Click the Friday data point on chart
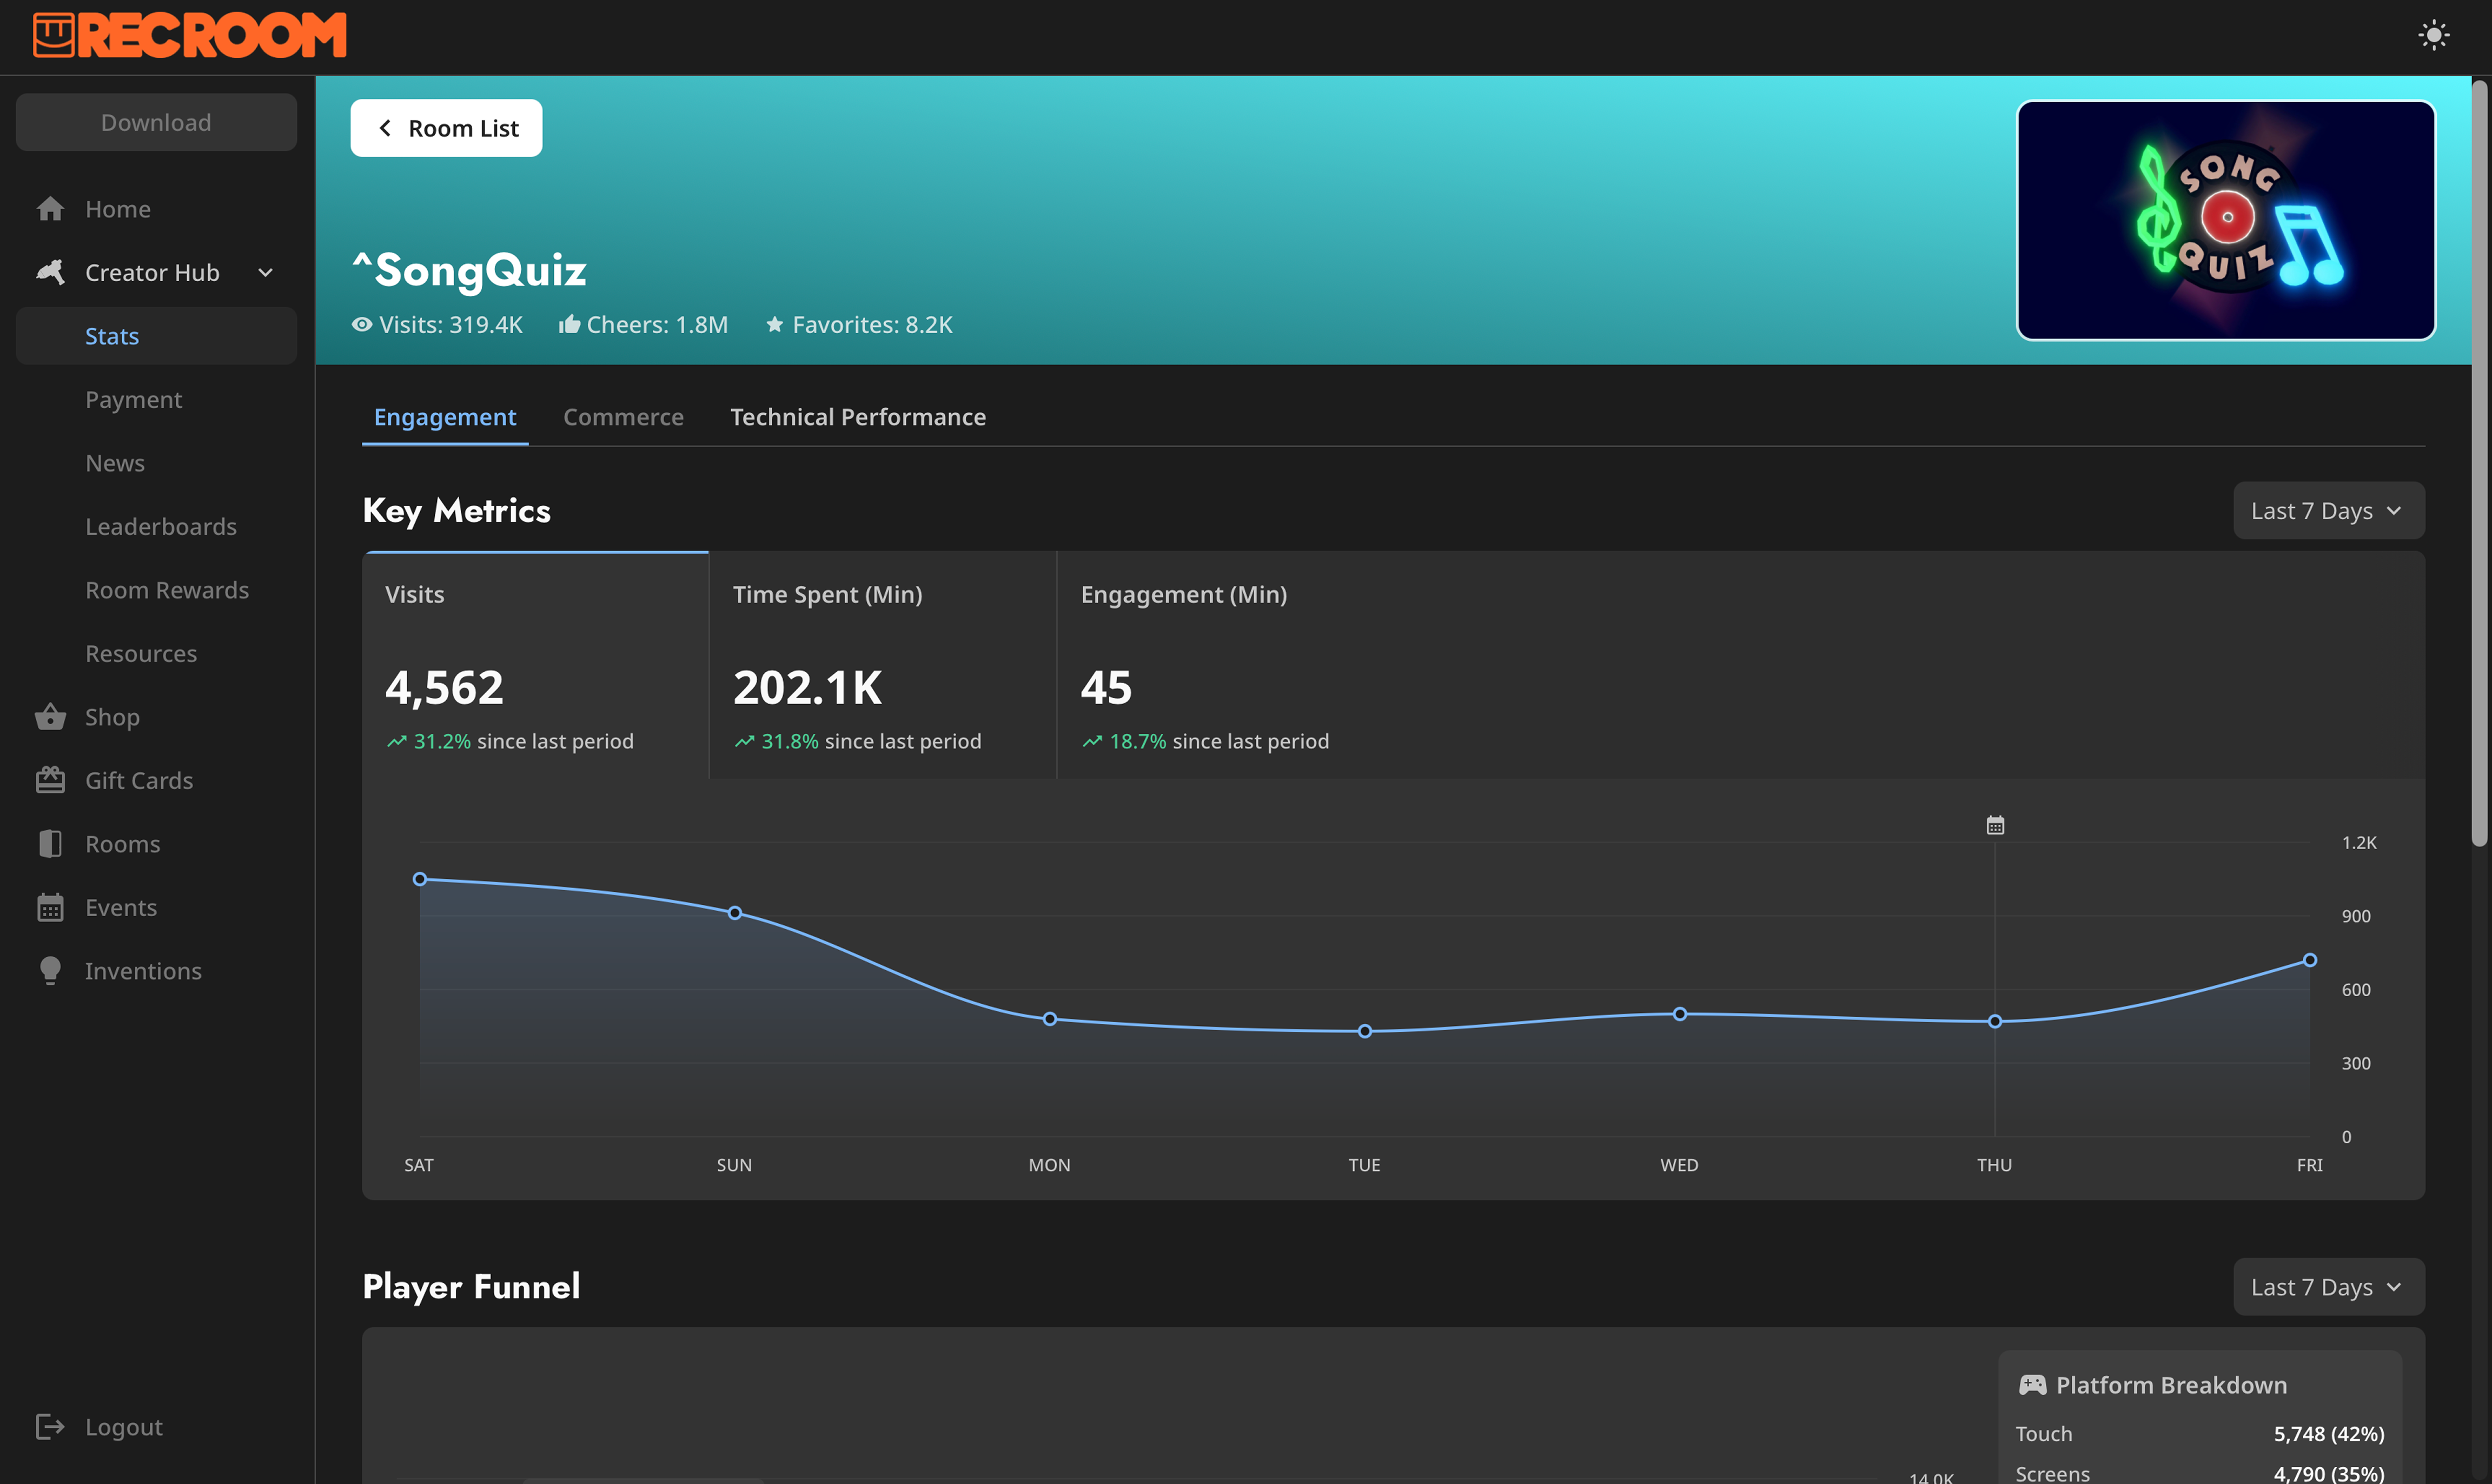Viewport: 2492px width, 1484px height. pyautogui.click(x=2310, y=960)
